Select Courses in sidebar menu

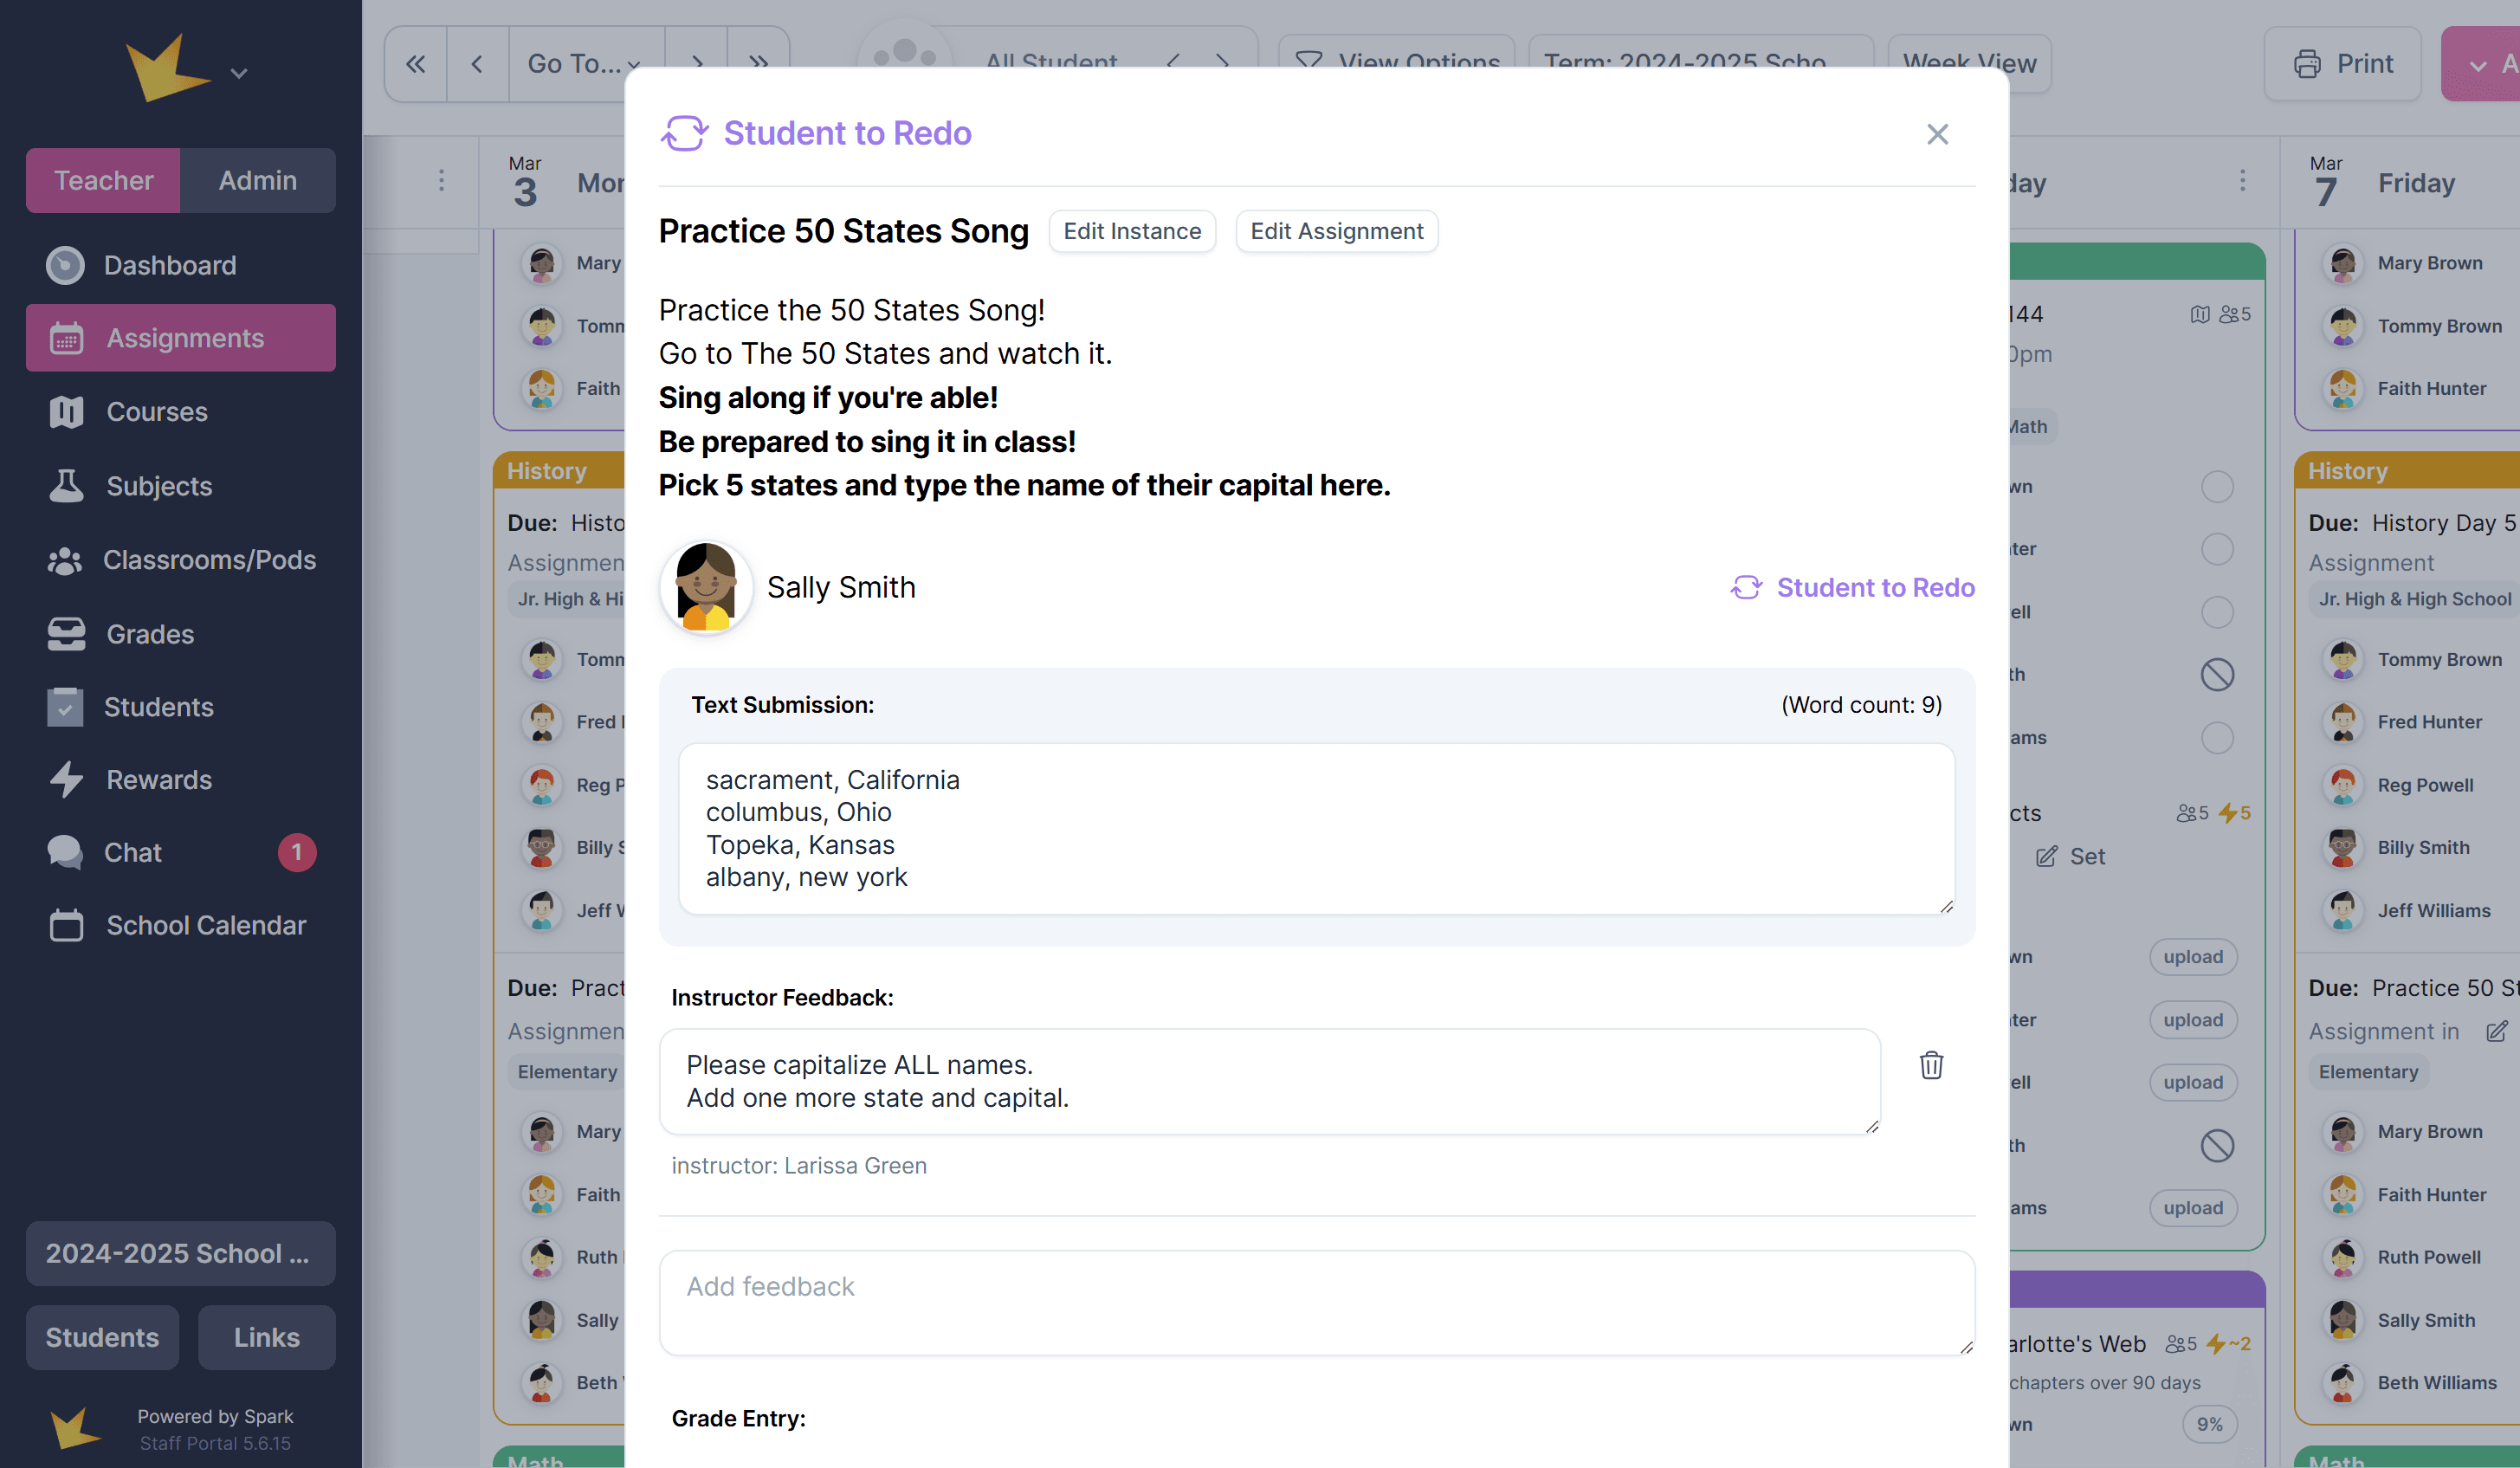(x=156, y=412)
